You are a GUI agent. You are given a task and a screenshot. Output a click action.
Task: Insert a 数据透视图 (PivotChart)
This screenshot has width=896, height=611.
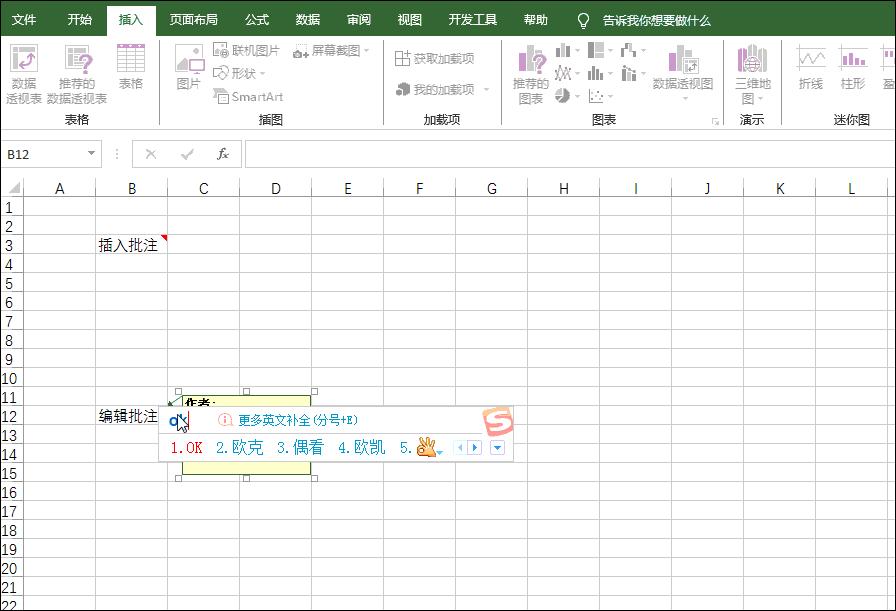681,70
